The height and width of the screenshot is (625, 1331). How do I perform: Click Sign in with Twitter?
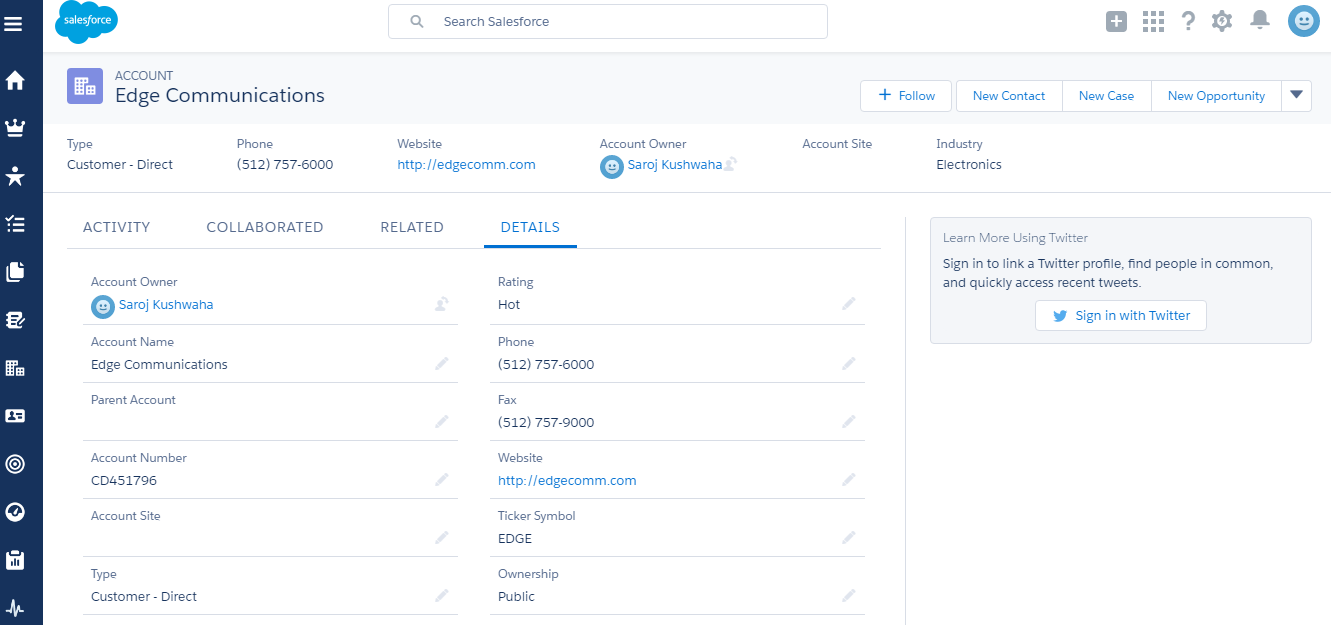1120,315
